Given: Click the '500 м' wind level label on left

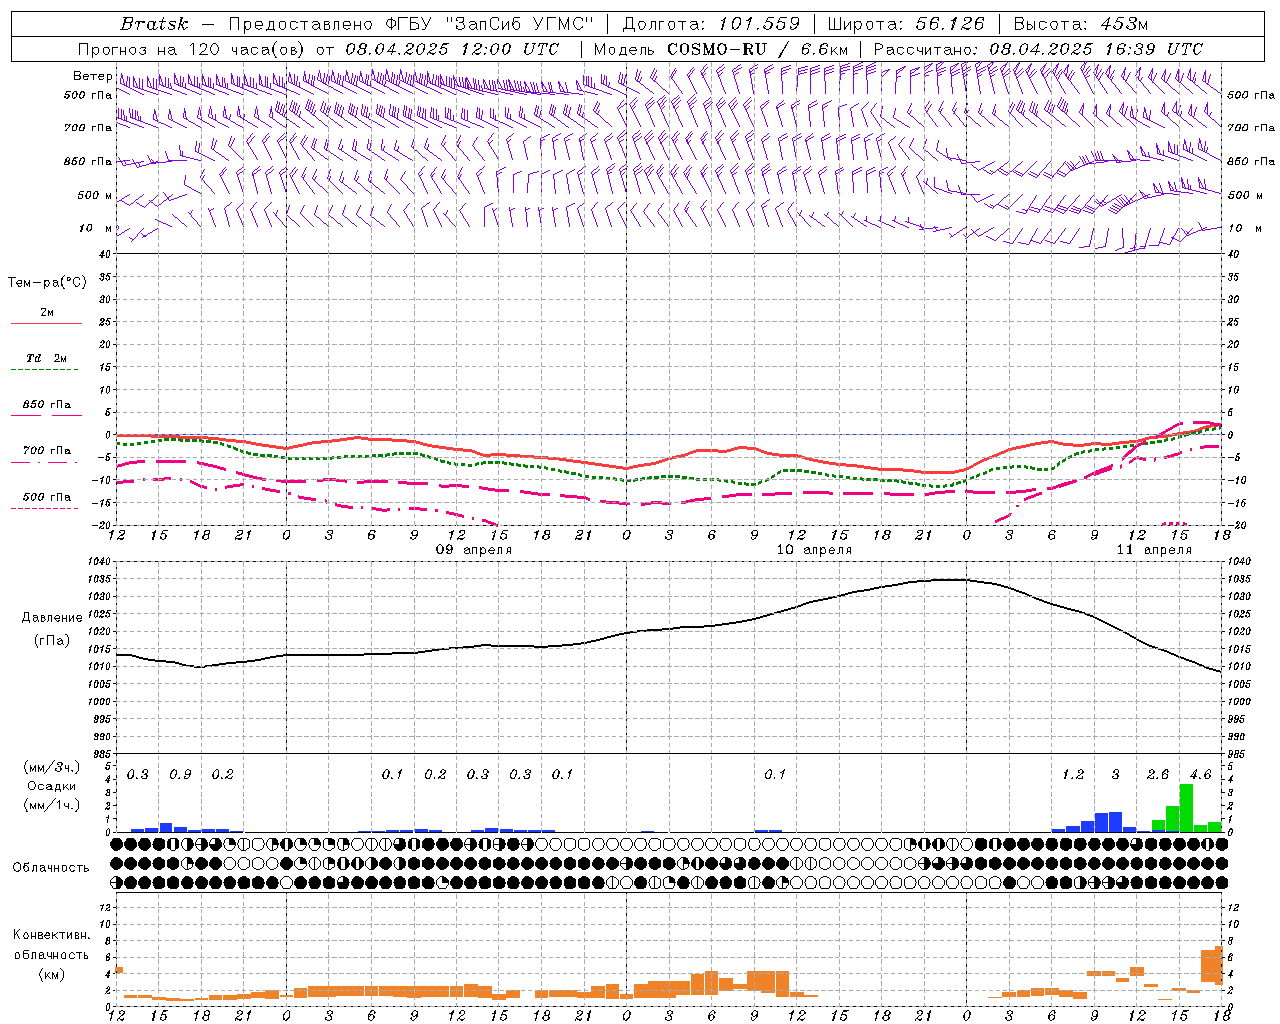Looking at the screenshot, I should point(95,195).
